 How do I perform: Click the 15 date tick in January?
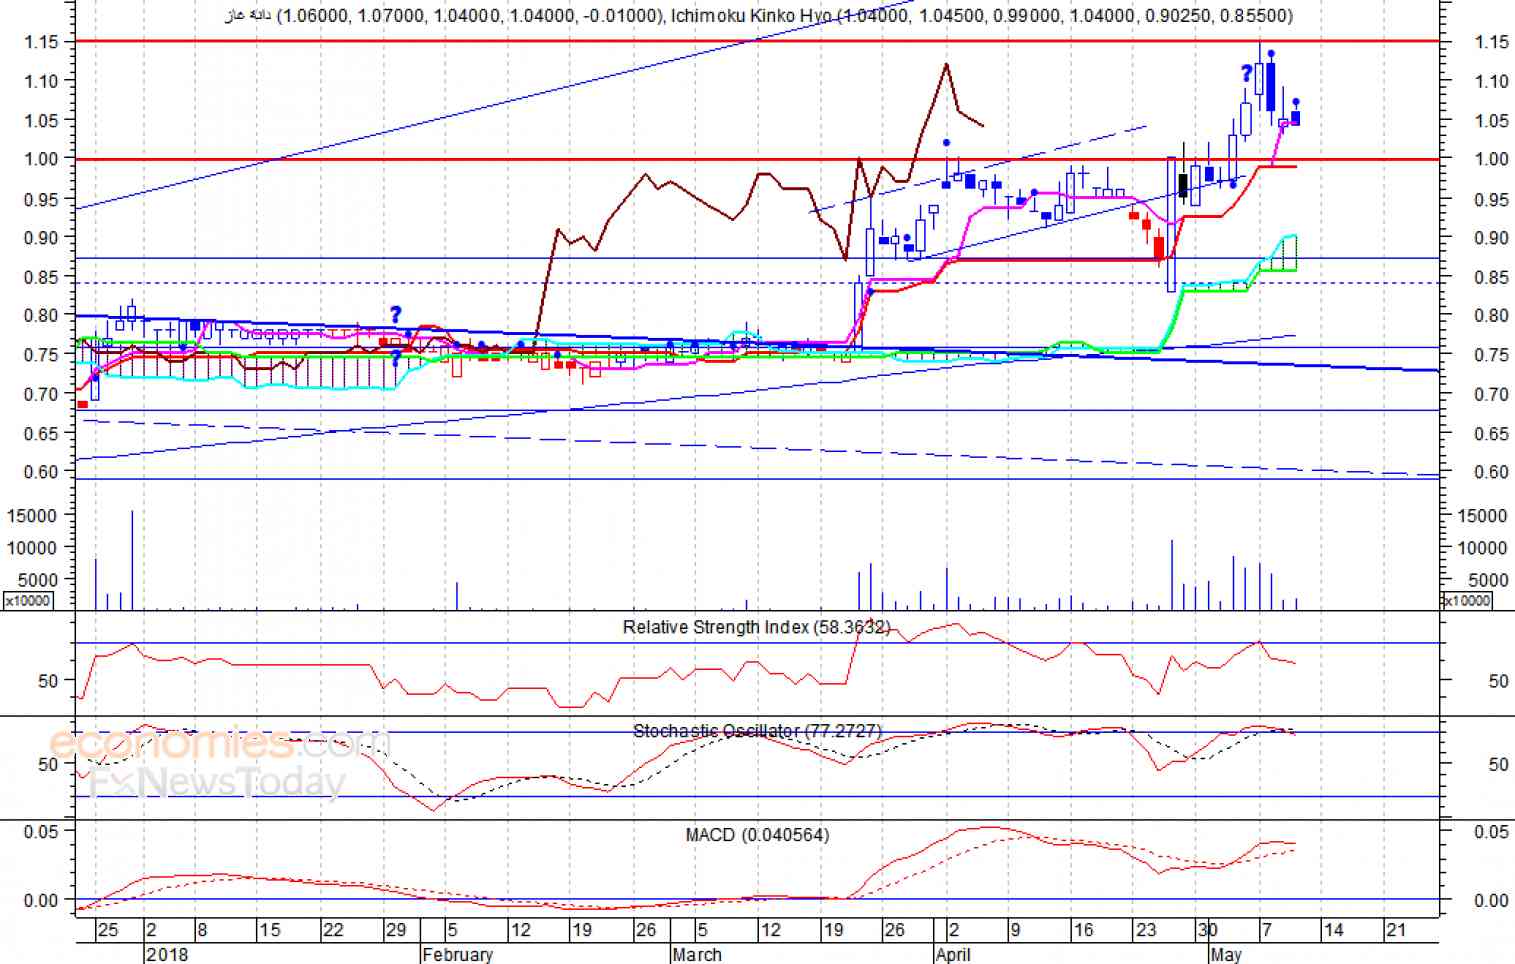pos(270,931)
